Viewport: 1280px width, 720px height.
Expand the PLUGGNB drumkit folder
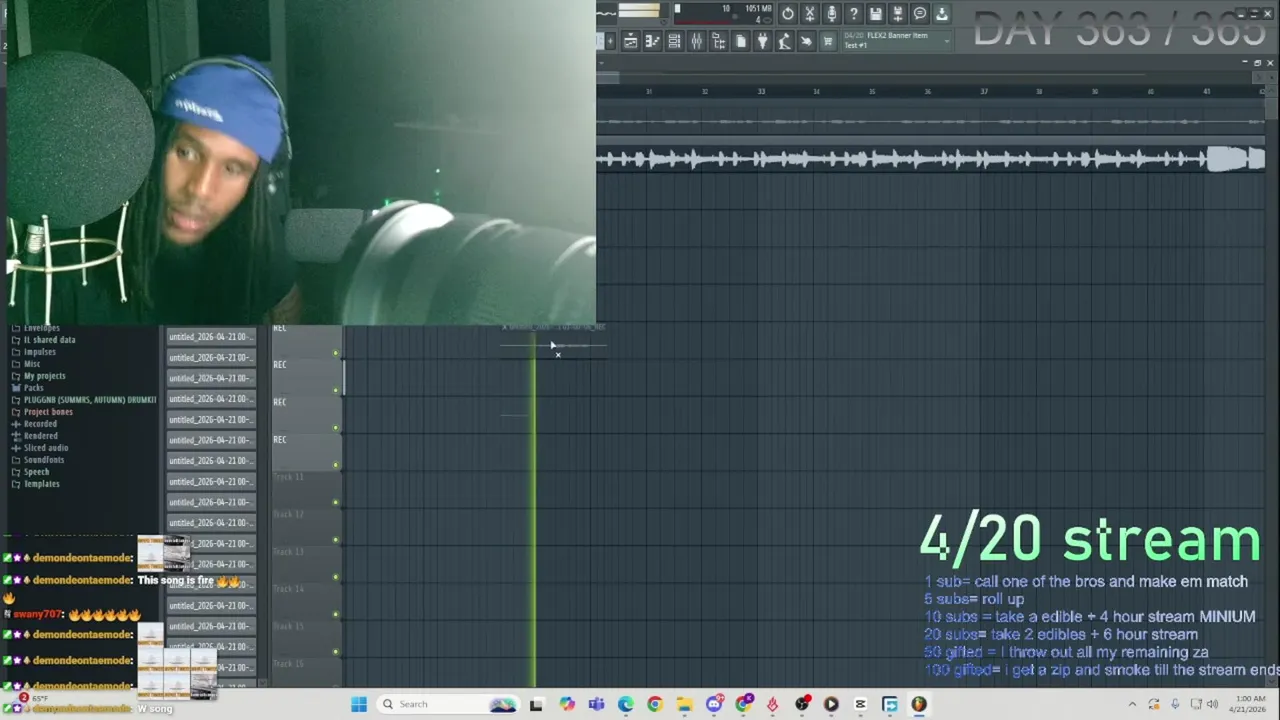[84, 400]
